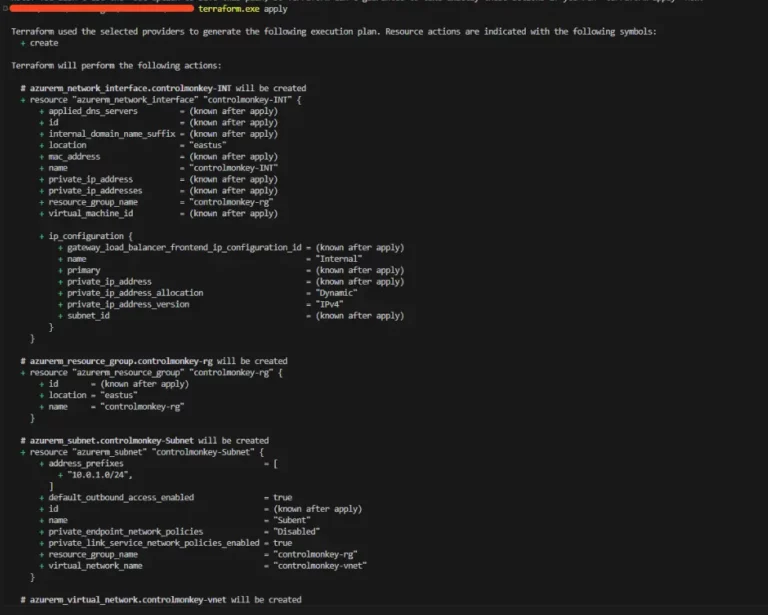
Task: Click '(known after apply)' in the mac_address row
Action: coord(234,157)
